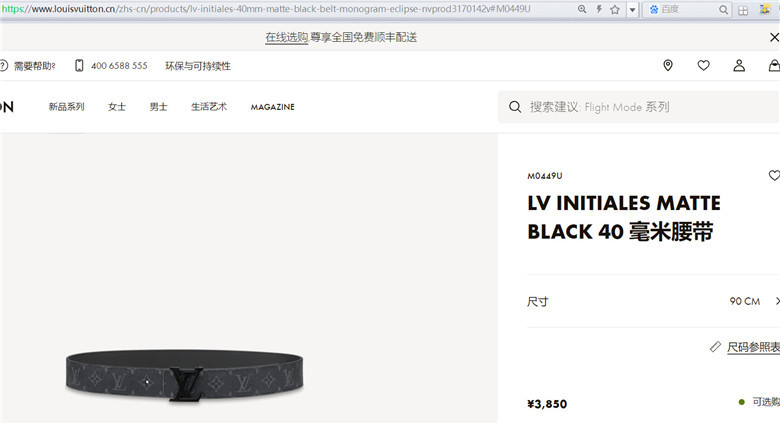Add product M0449U to wishlist heart
780x424 pixels.
pyautogui.click(x=774, y=175)
